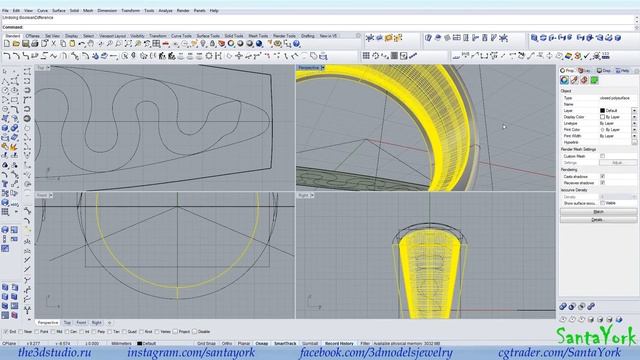
Task: Uncheck the Casts shadows checkbox
Action: point(602,176)
